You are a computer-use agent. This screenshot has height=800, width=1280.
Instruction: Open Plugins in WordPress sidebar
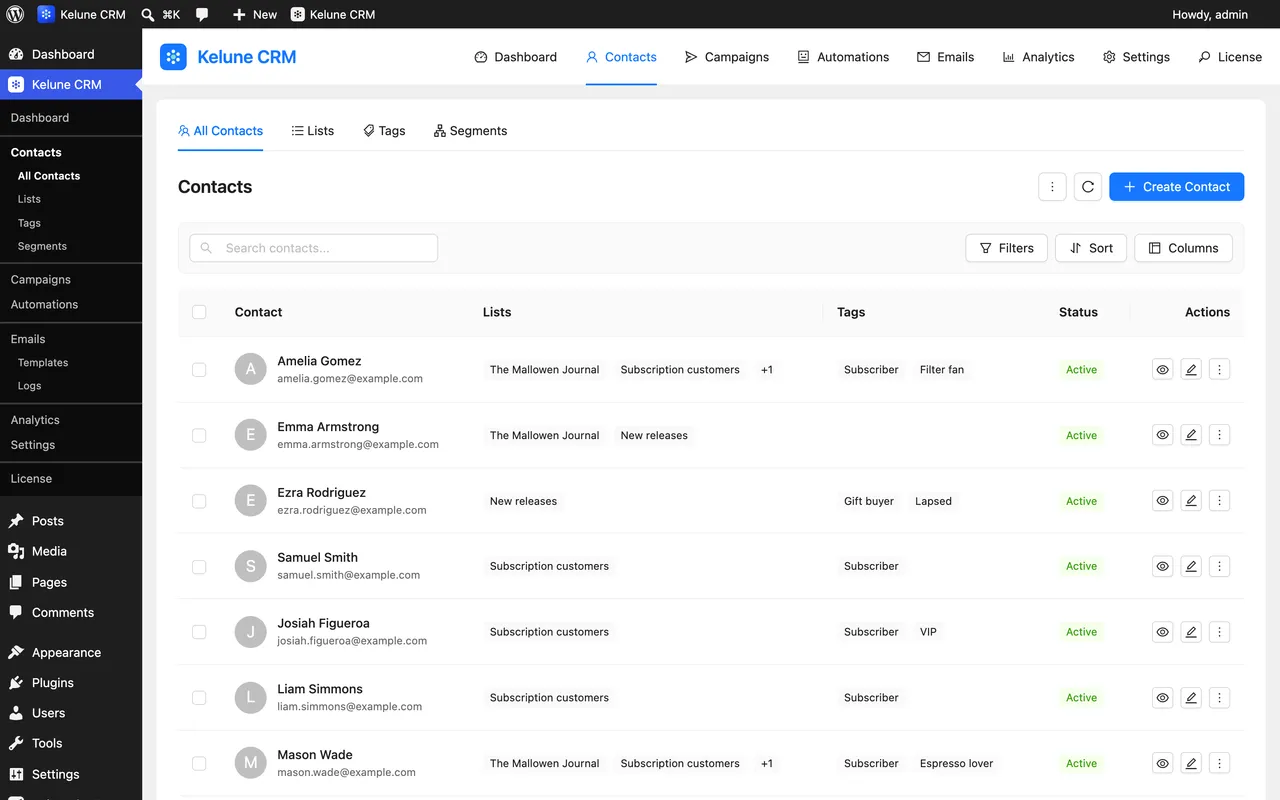tap(52, 683)
